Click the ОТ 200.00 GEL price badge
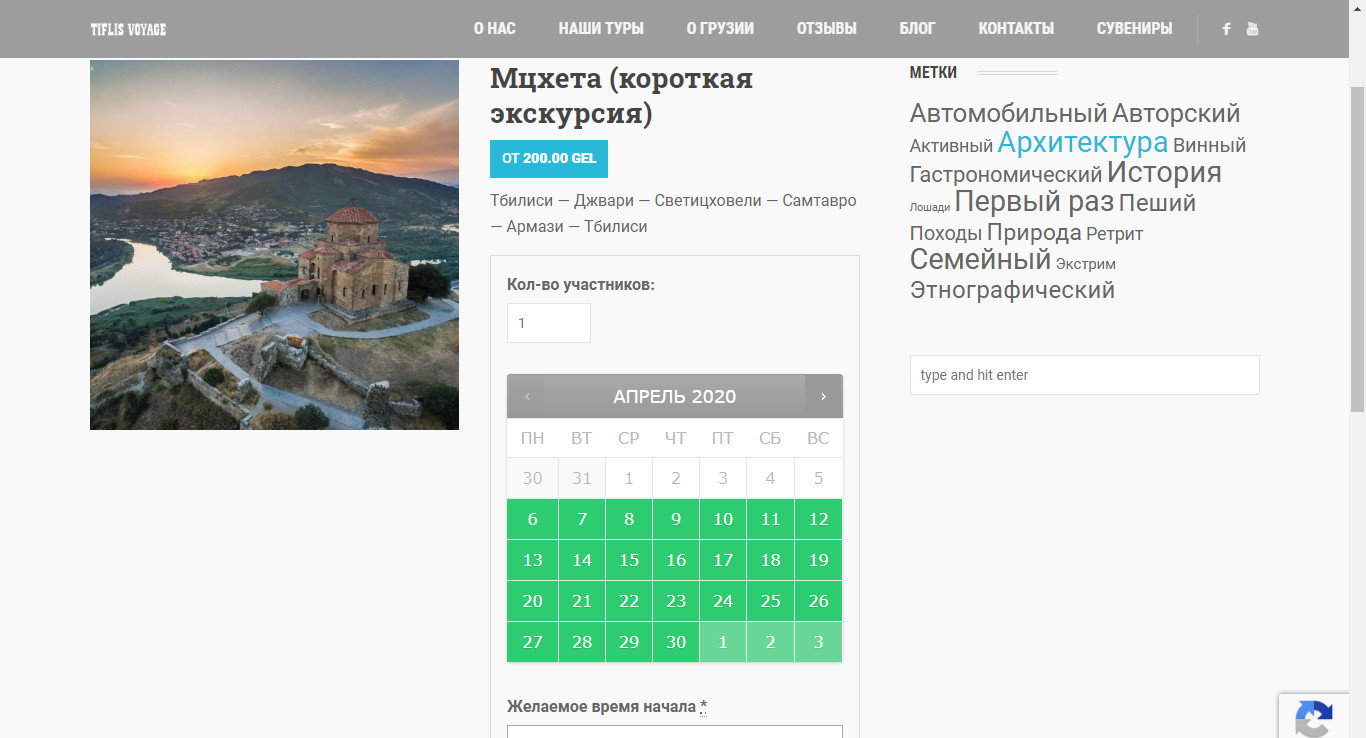The image size is (1366, 738). [x=549, y=159]
